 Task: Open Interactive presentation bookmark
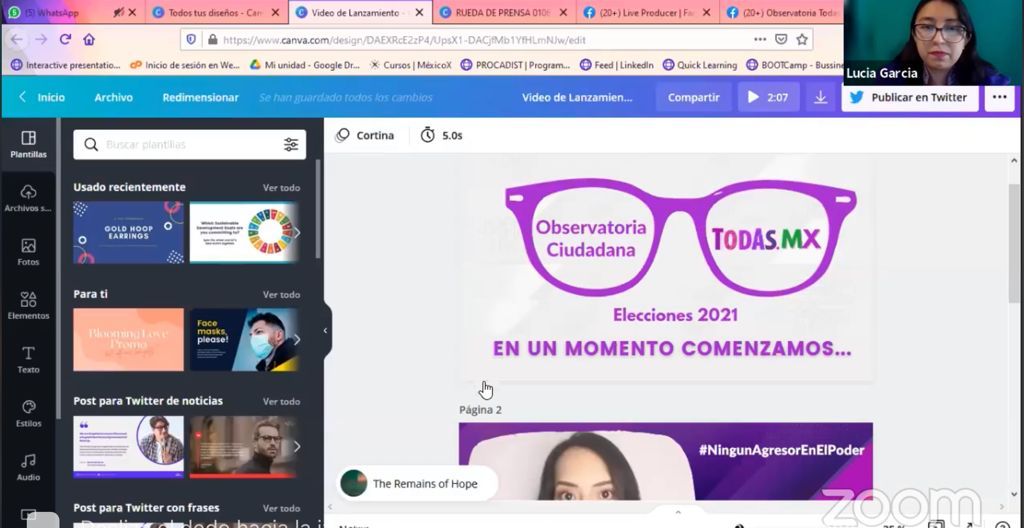click(65, 65)
